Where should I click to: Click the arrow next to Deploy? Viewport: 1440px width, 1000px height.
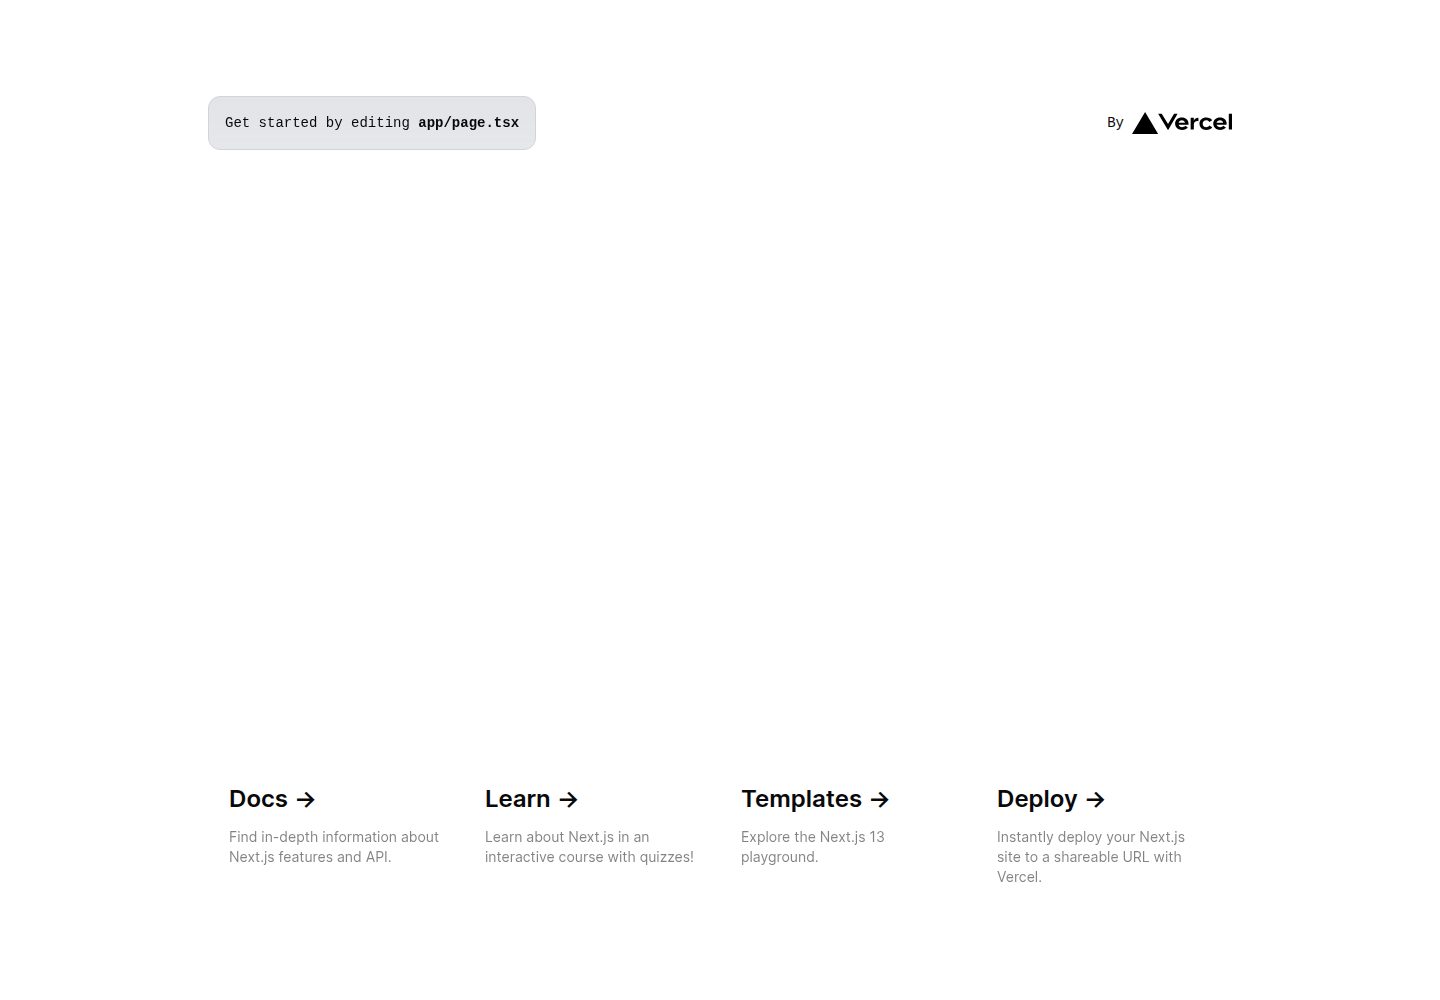(1095, 800)
